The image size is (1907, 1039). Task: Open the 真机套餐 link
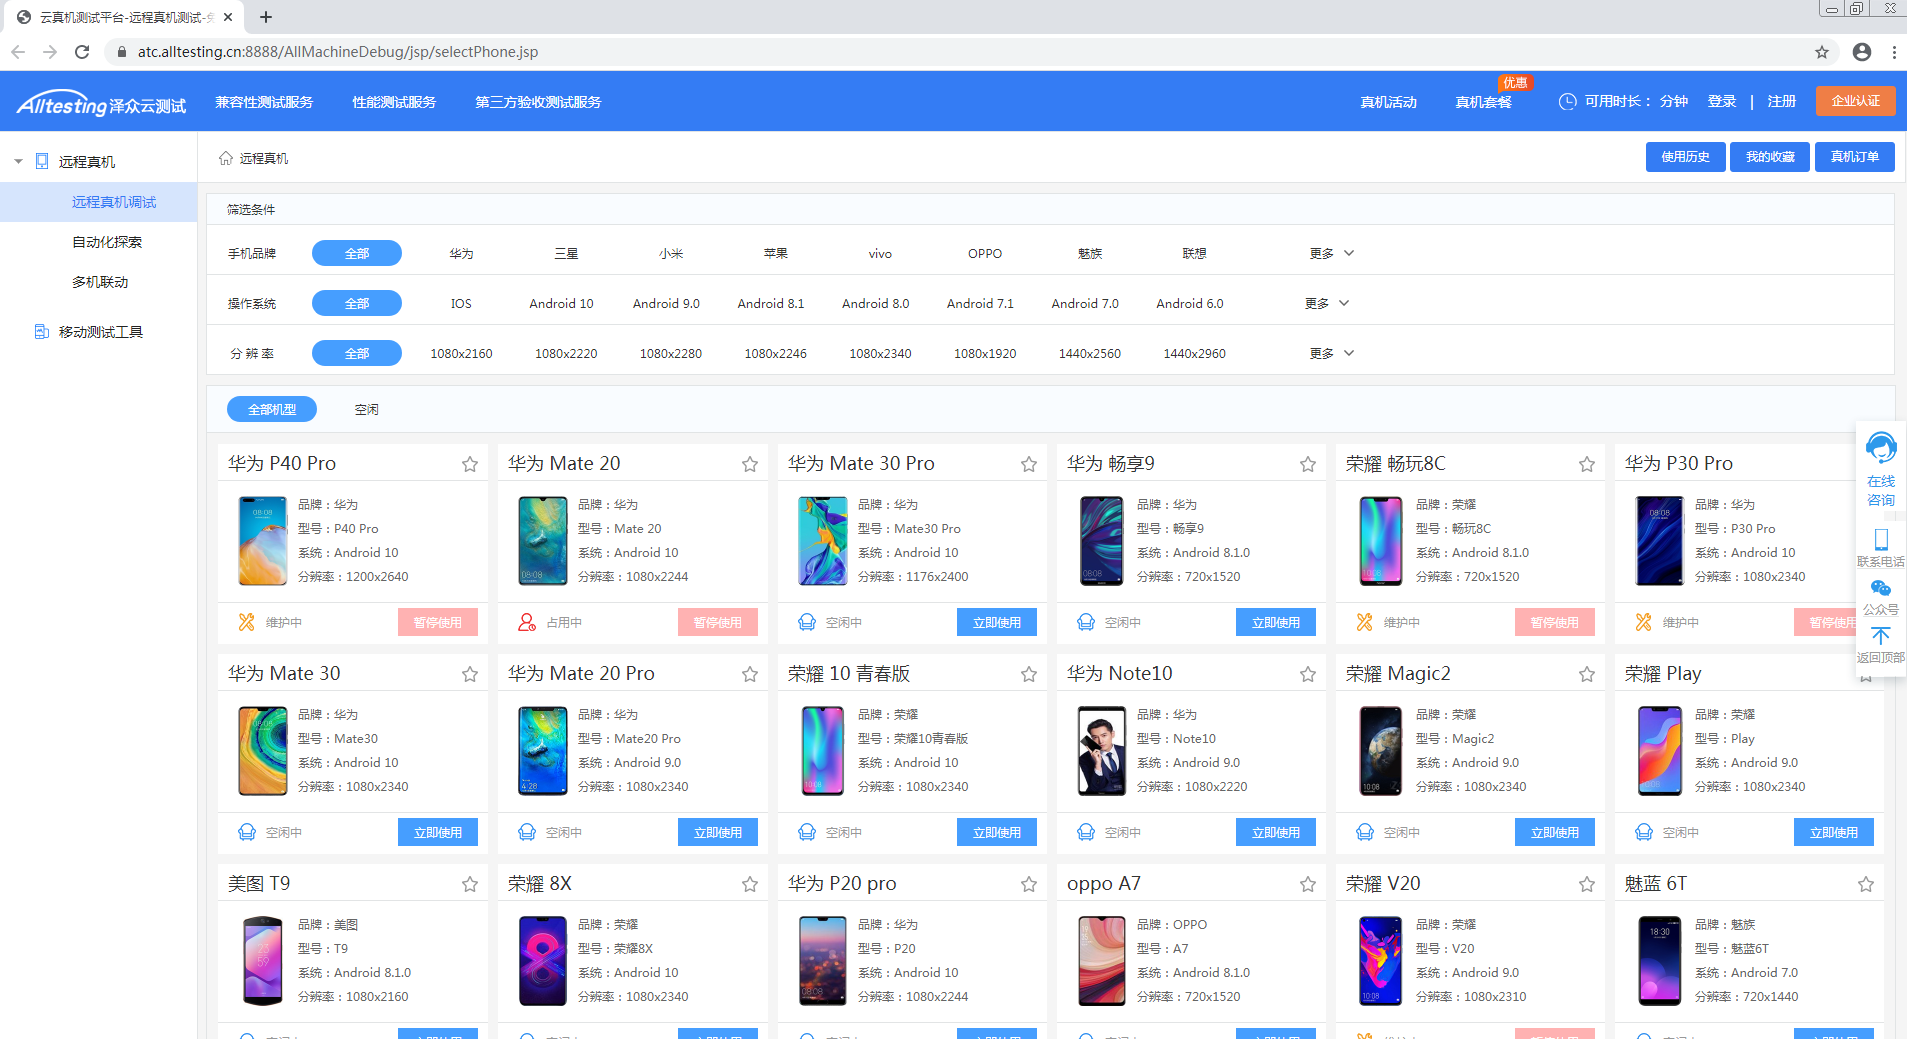click(x=1484, y=102)
